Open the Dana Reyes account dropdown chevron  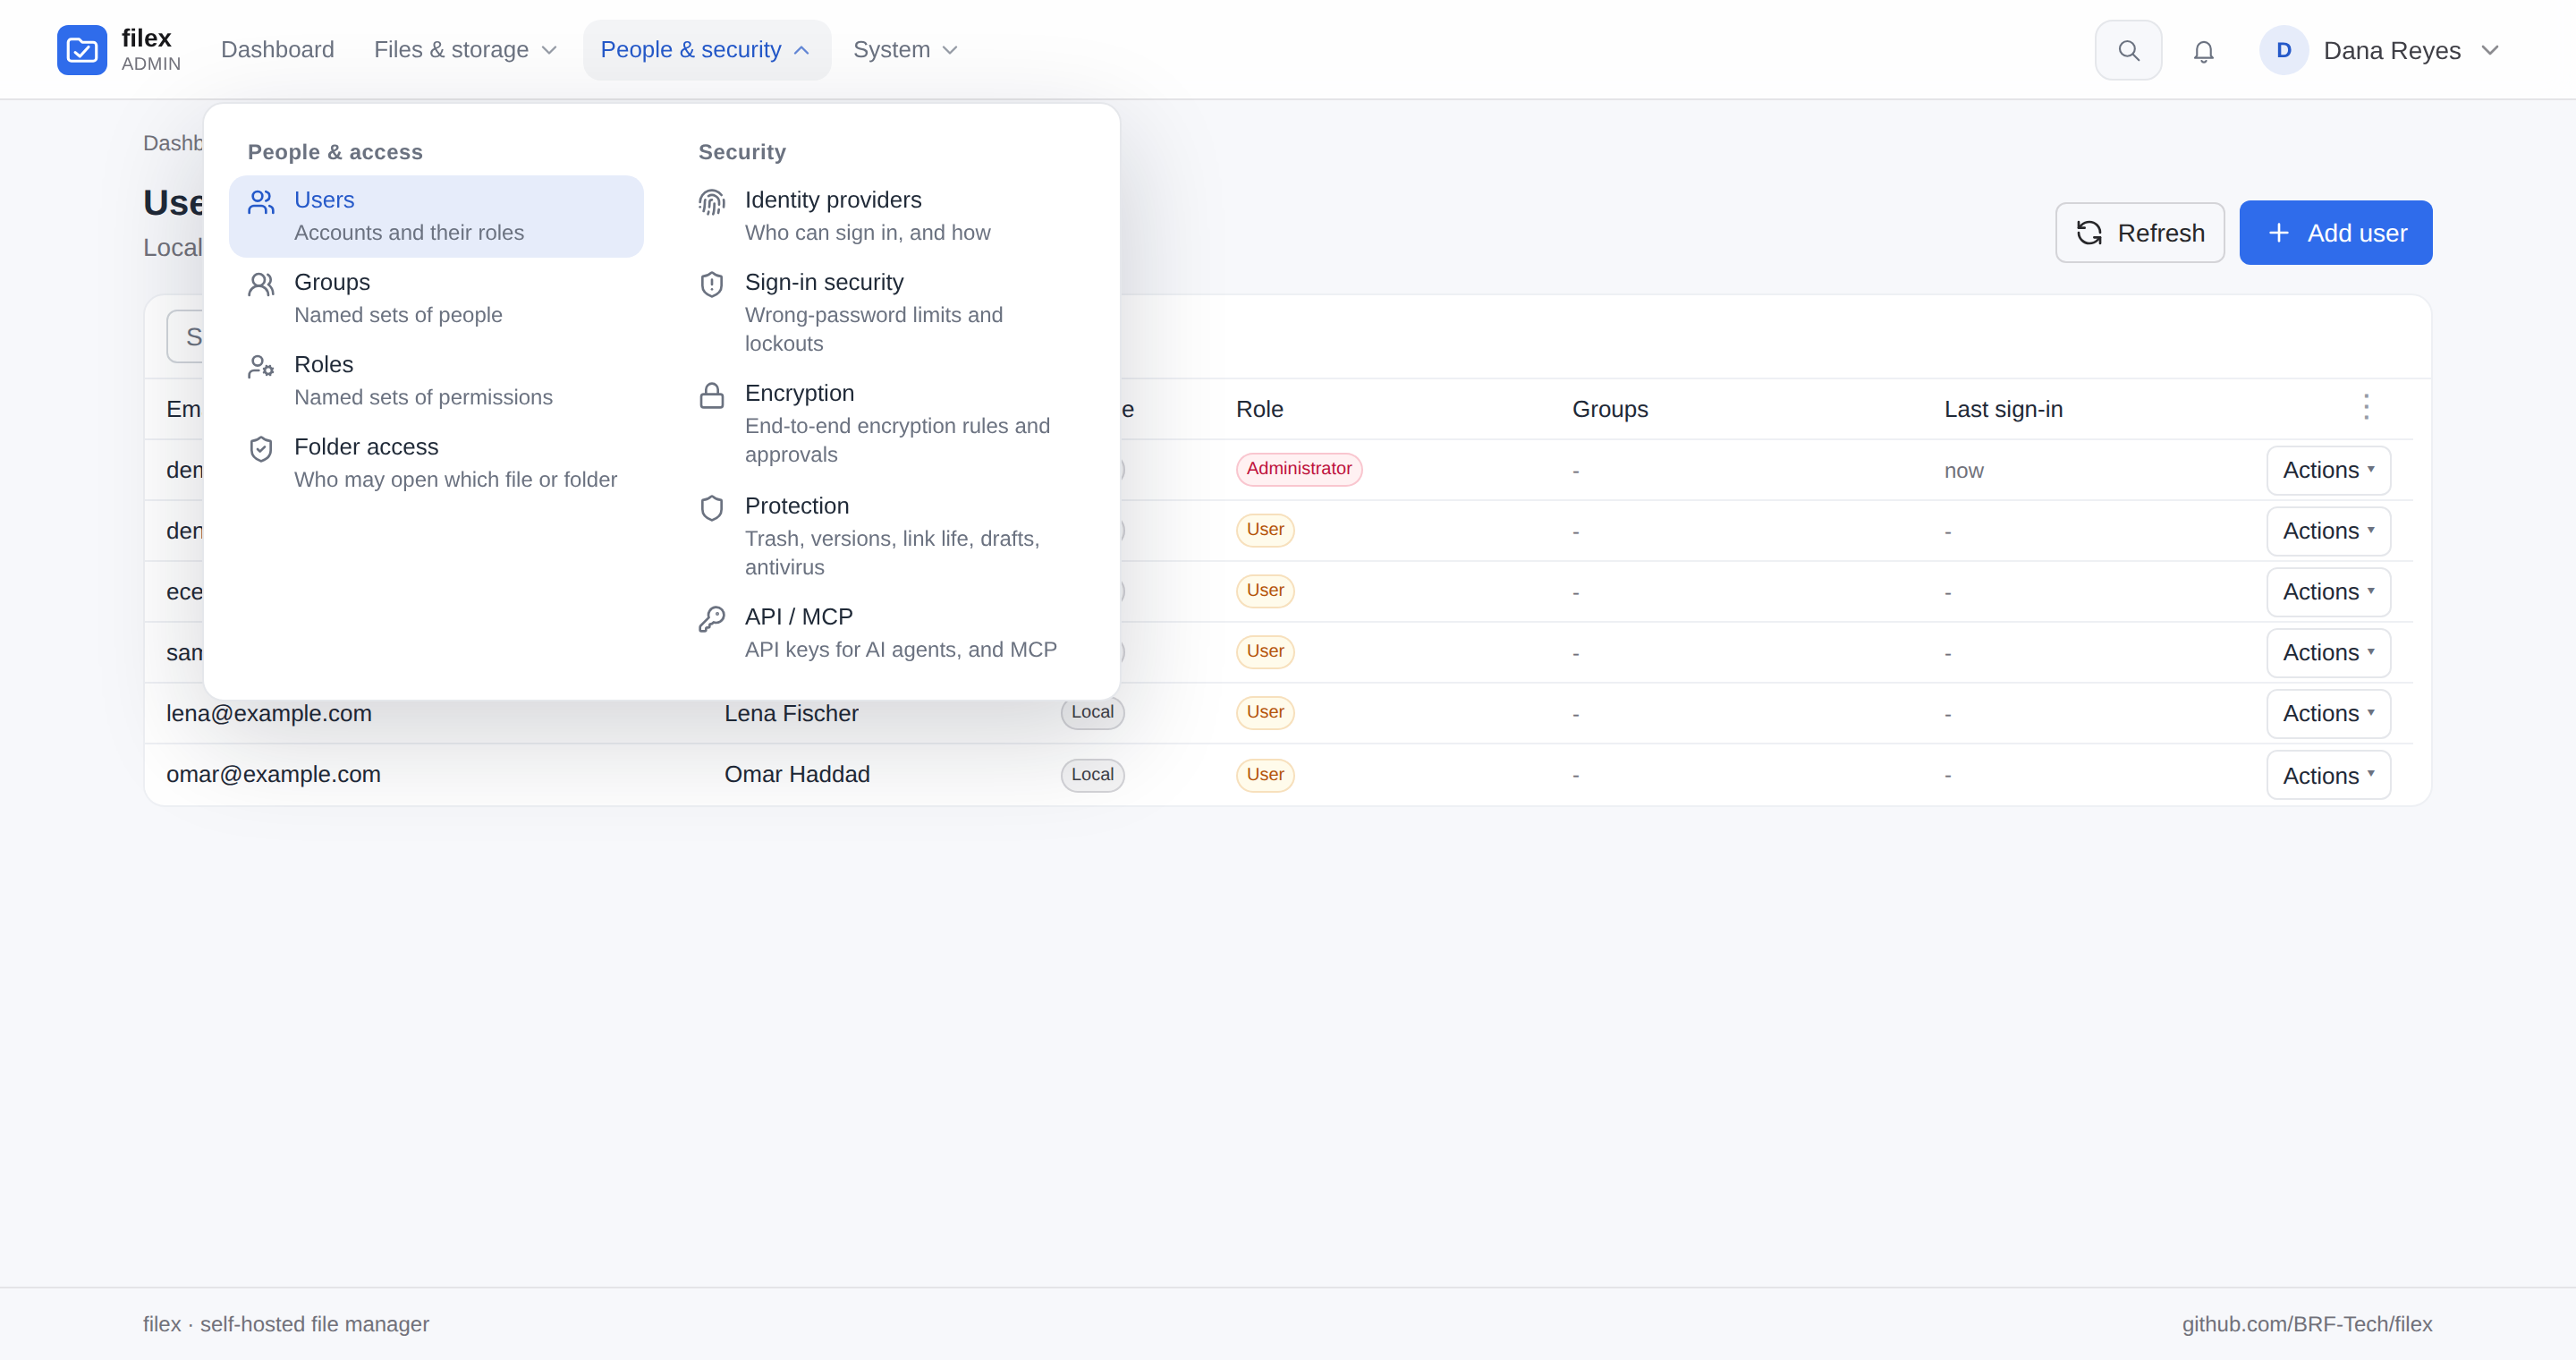2489,50
